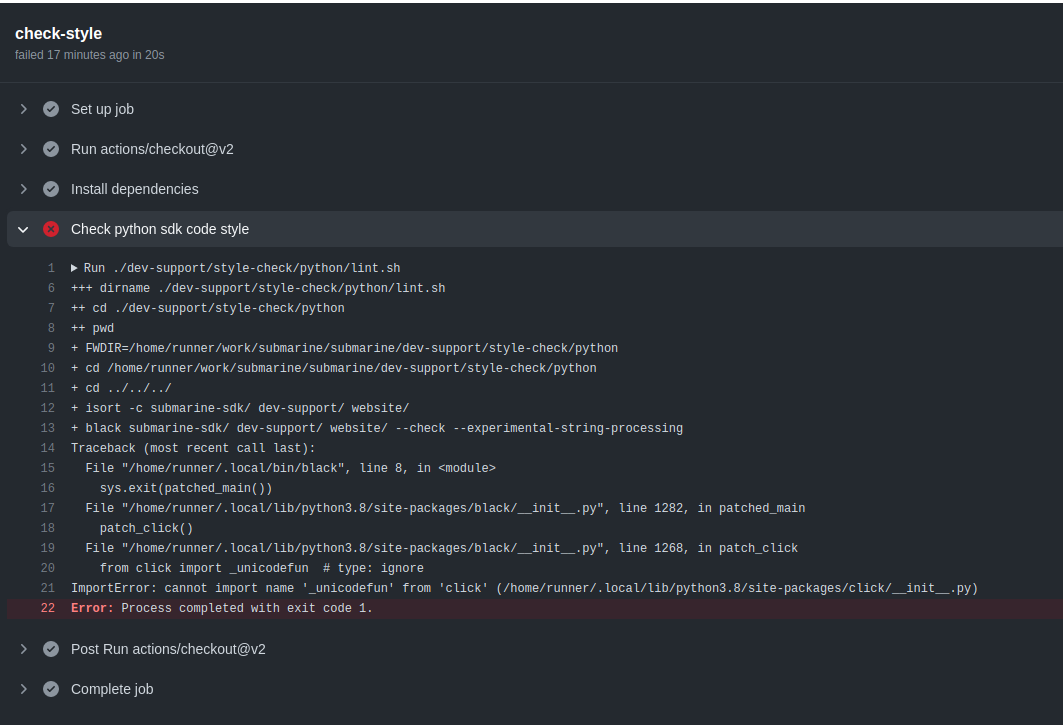
Task: Expand the Complete job step
Action: (x=24, y=689)
